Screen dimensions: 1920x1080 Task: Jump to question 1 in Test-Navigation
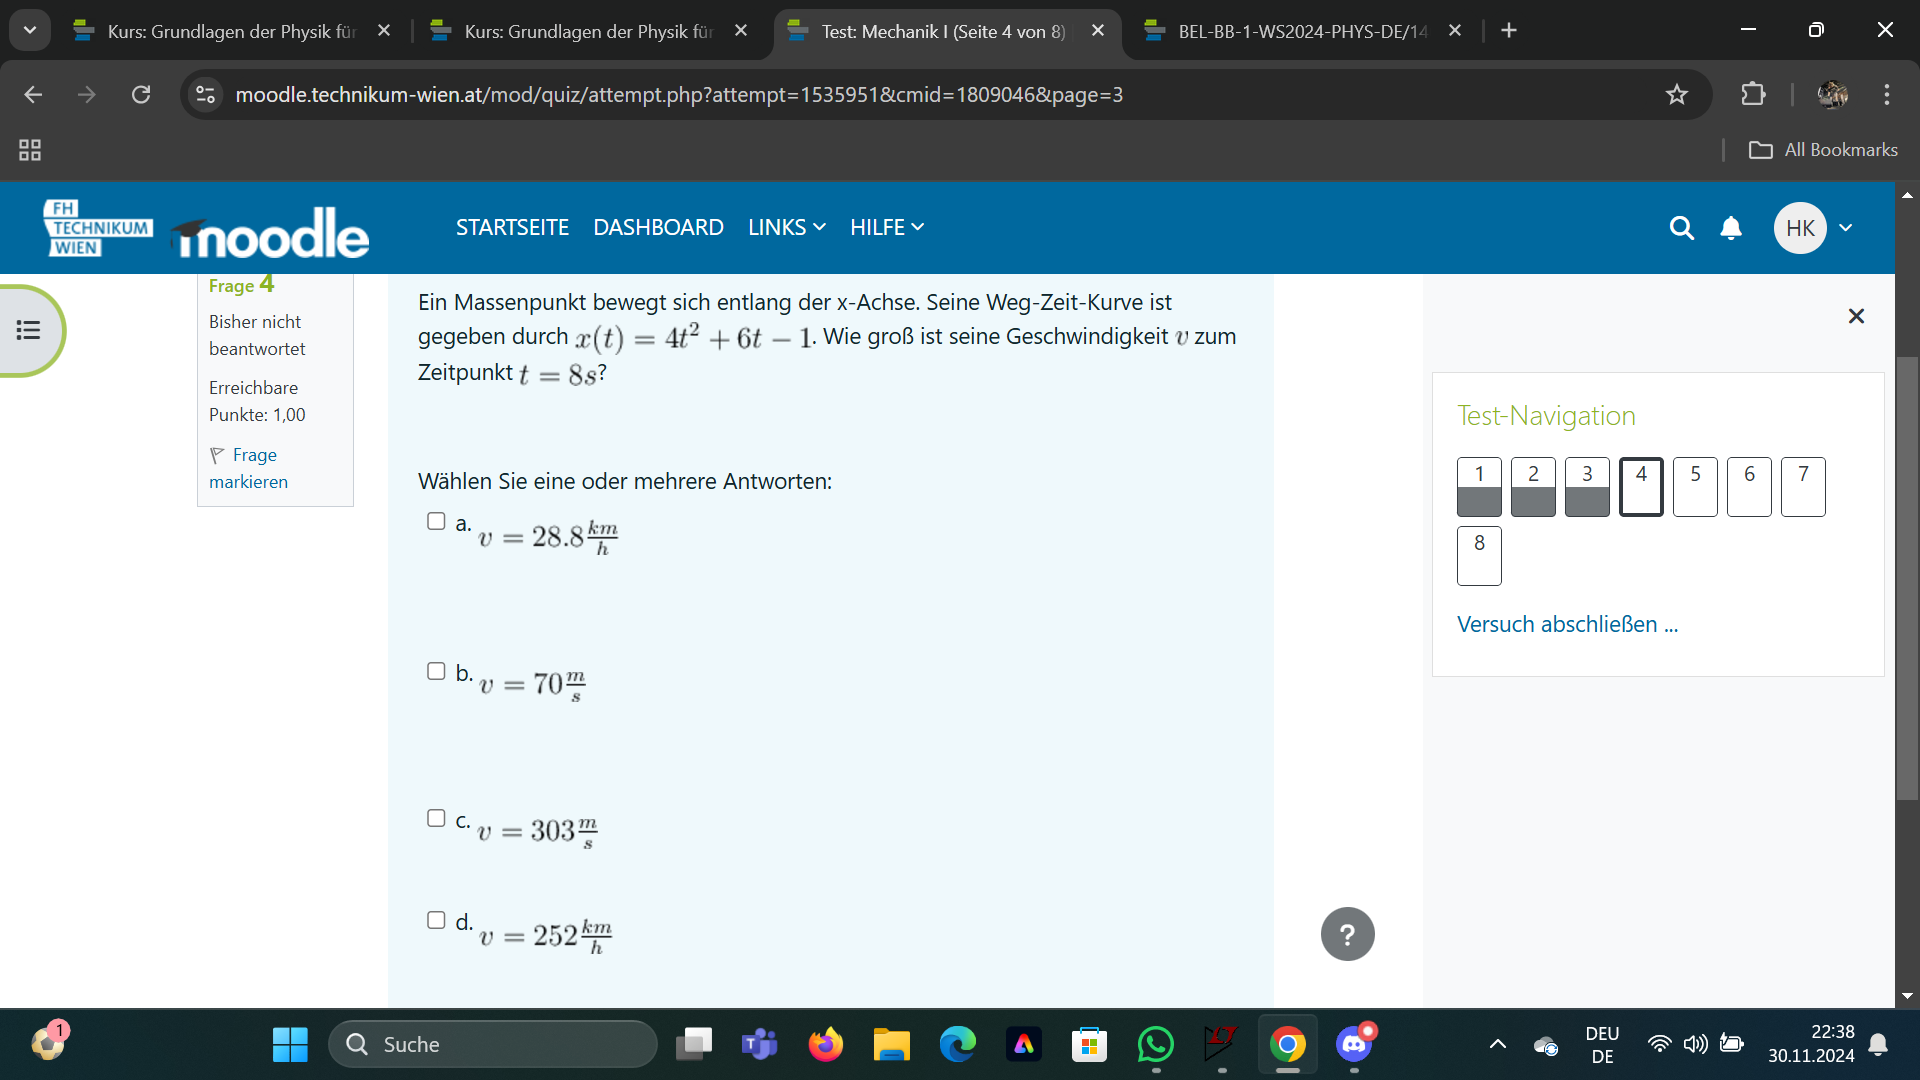pyautogui.click(x=1479, y=487)
